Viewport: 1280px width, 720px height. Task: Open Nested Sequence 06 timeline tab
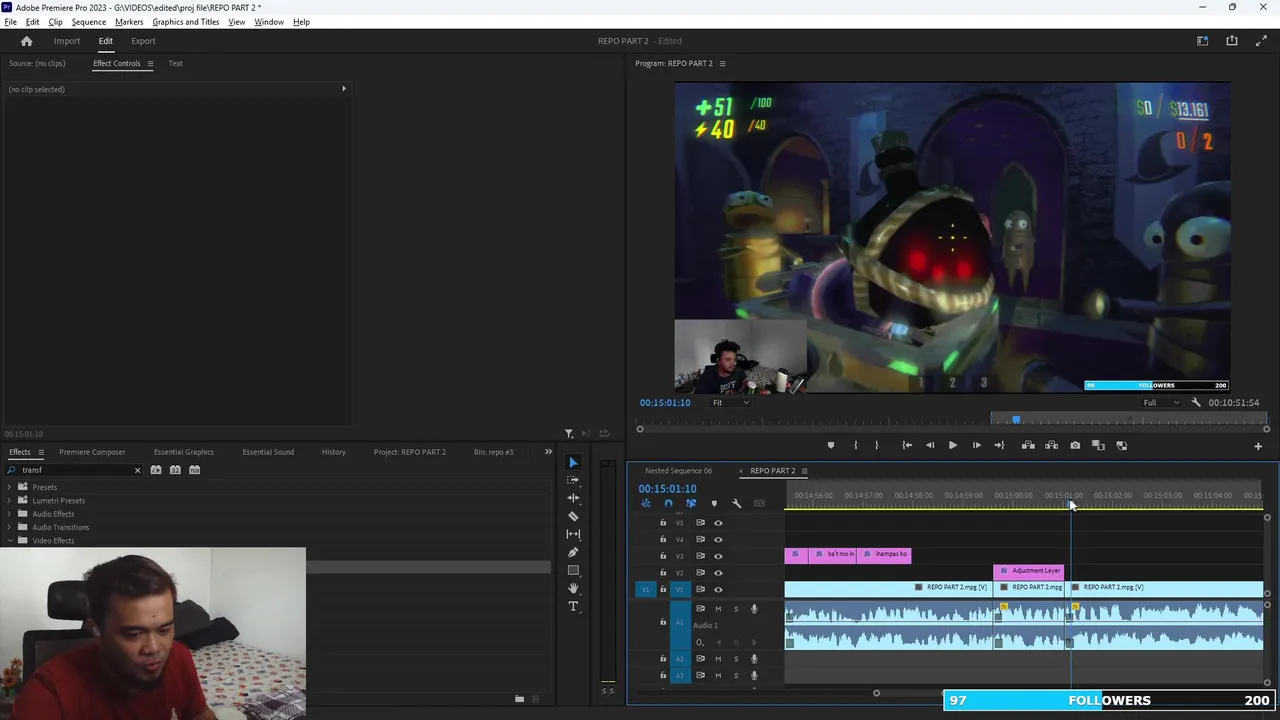[x=679, y=471]
